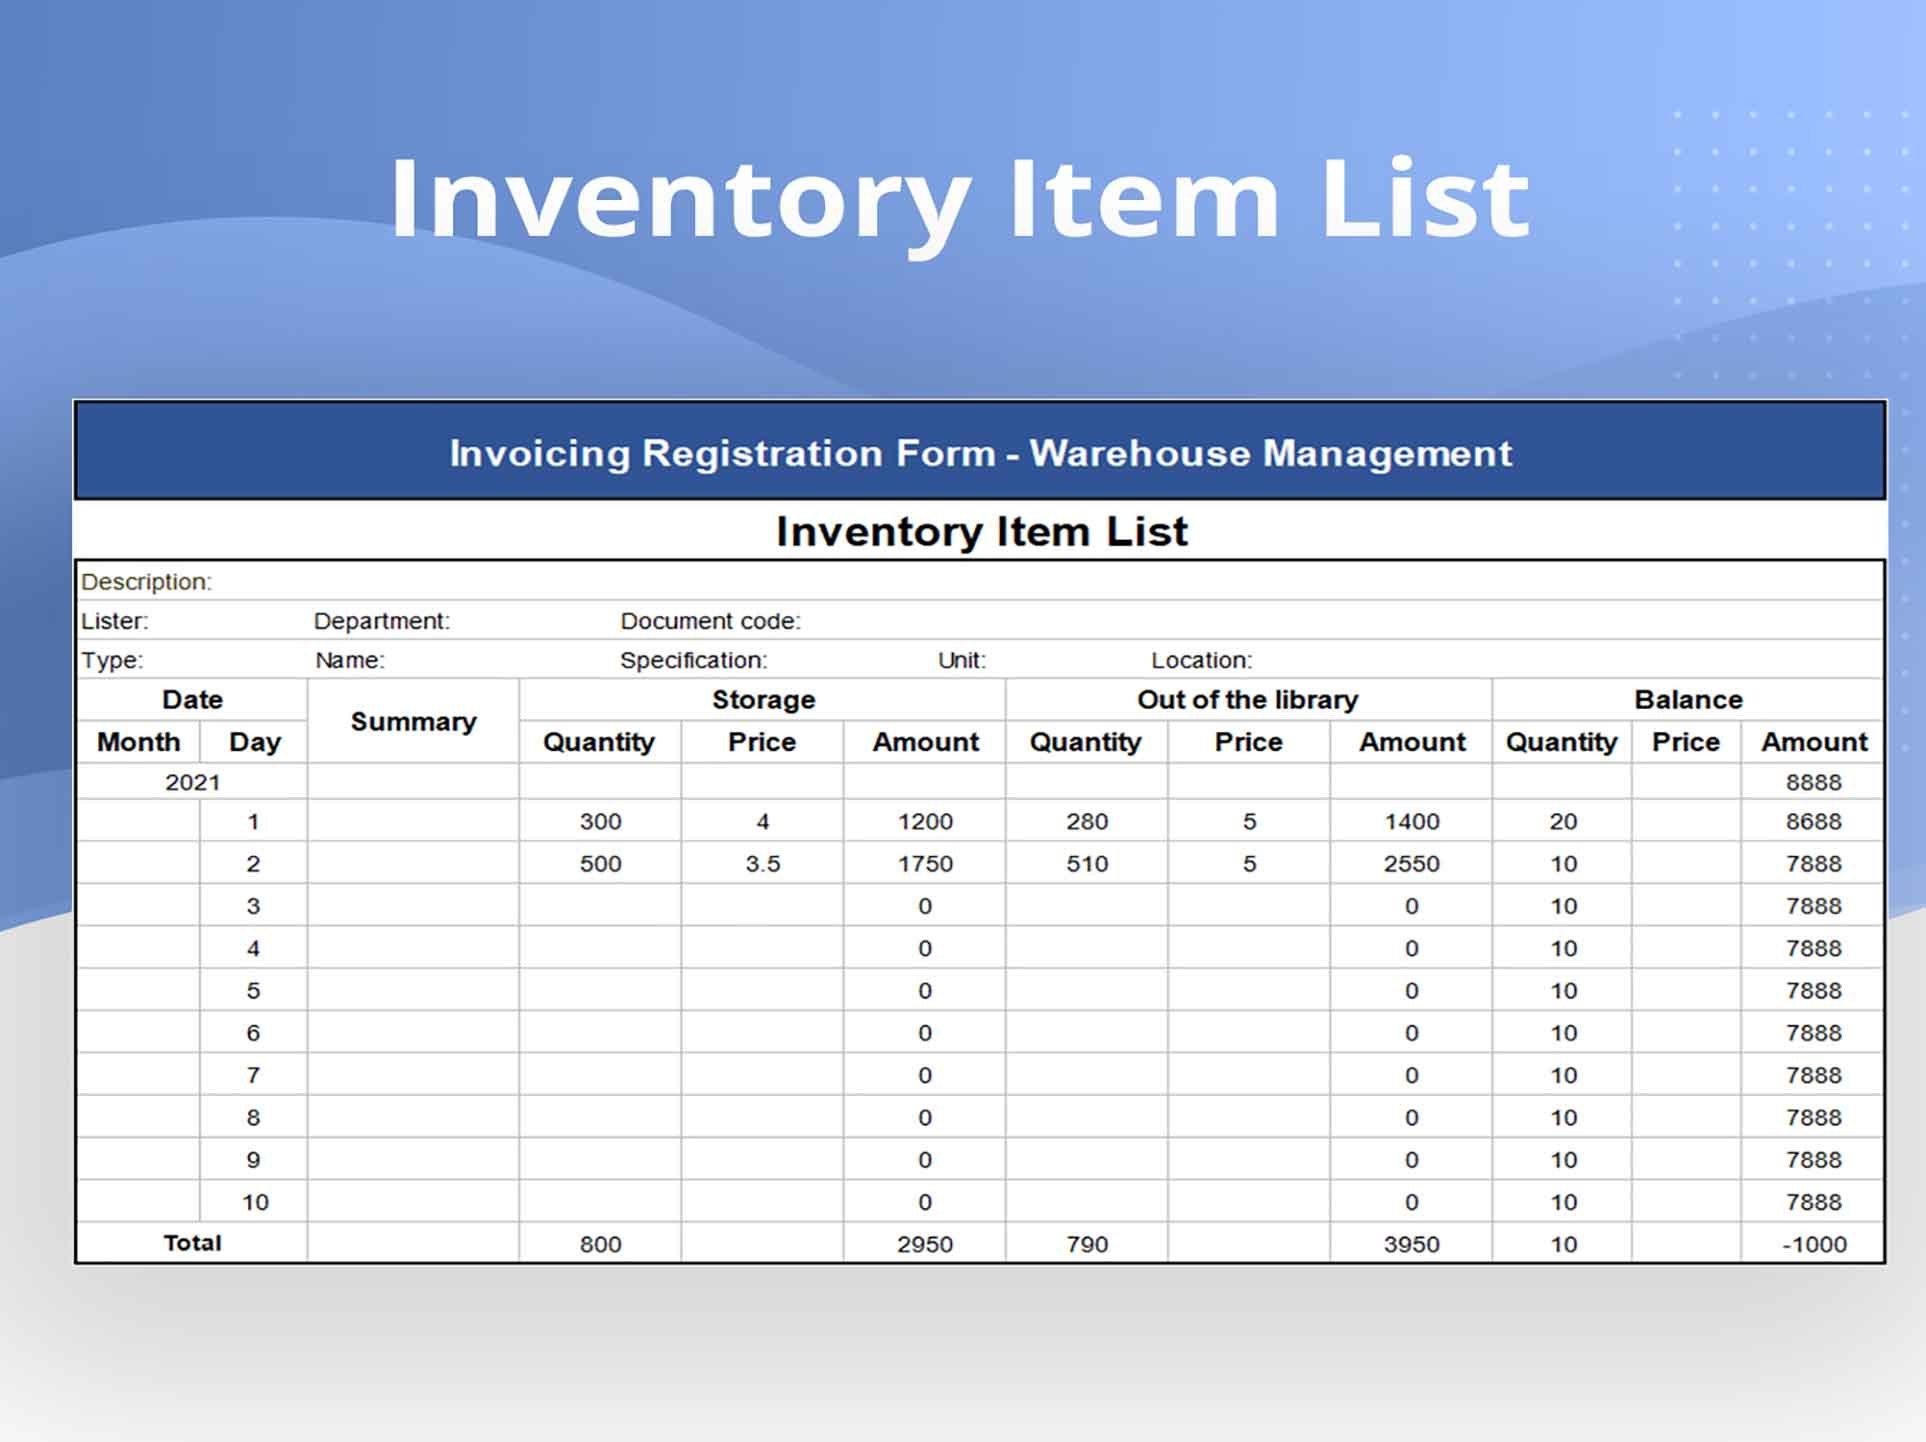Click the Document code field
This screenshot has height=1442, width=1926.
coord(713,620)
